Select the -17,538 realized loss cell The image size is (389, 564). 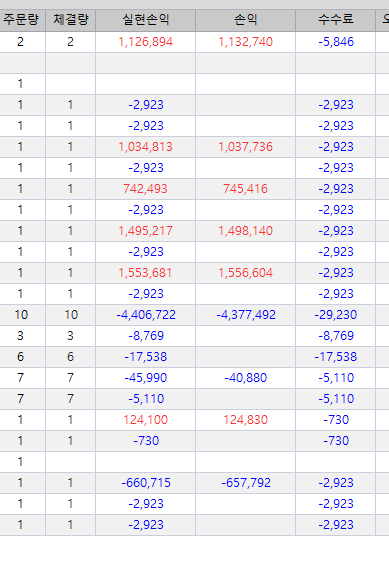point(145,357)
